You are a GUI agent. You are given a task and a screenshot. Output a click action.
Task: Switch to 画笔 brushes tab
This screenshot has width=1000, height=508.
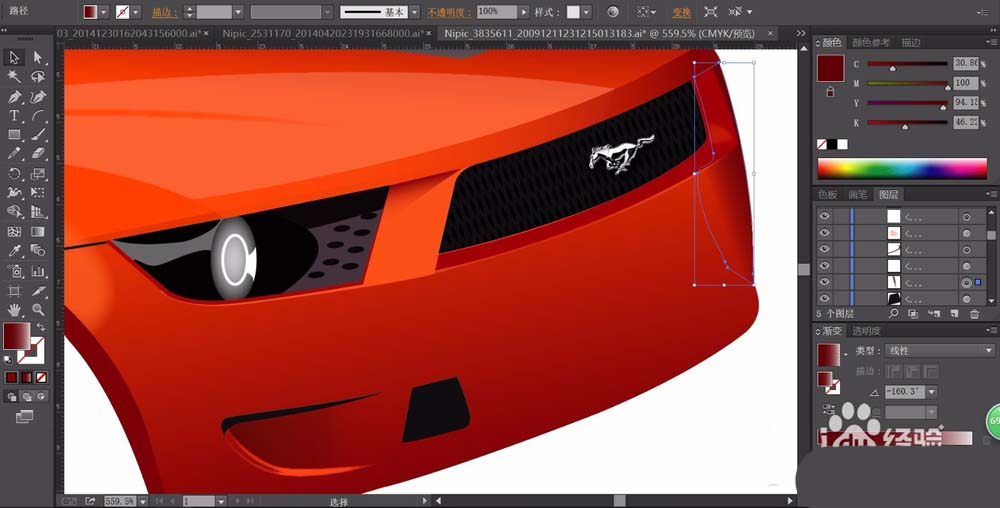point(858,194)
